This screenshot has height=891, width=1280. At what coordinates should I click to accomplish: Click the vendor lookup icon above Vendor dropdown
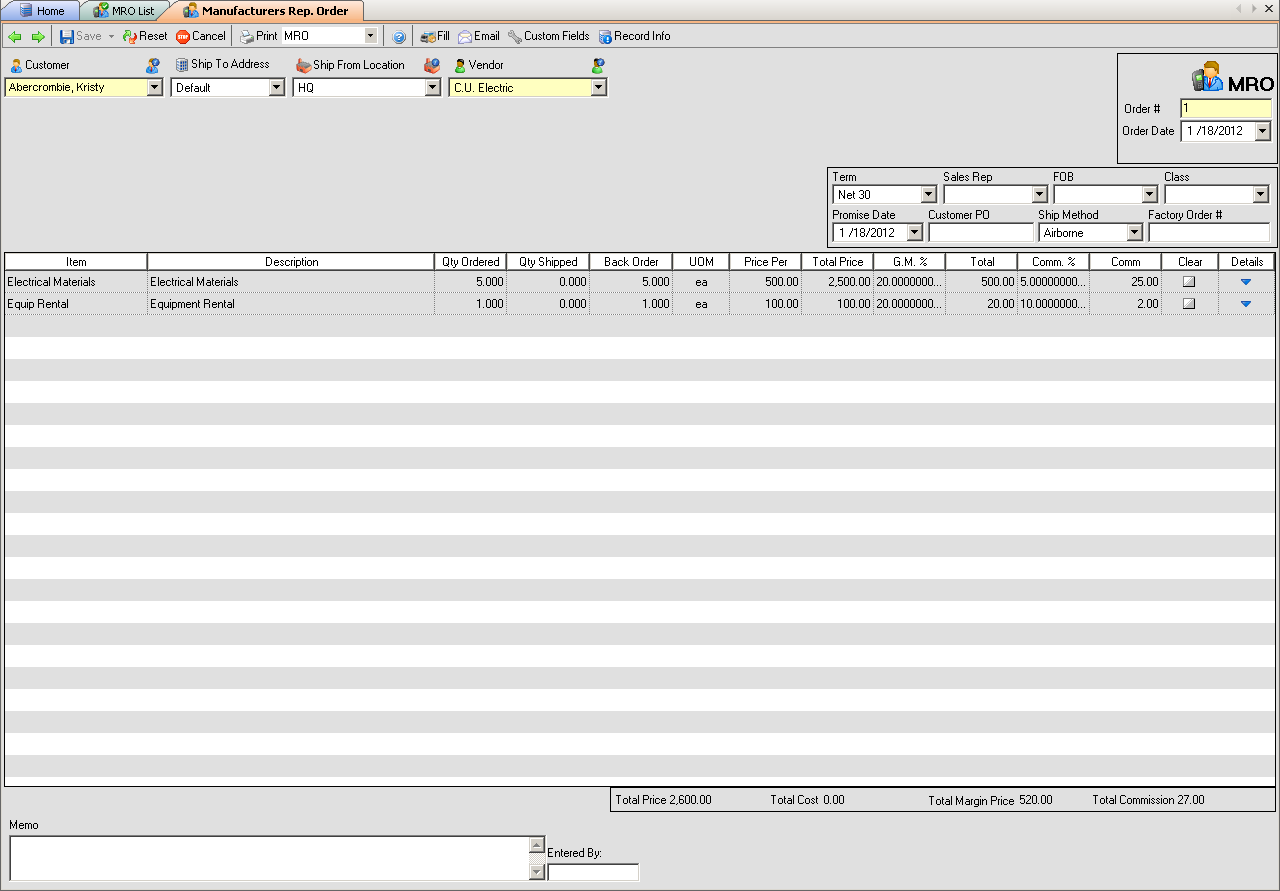[x=598, y=66]
